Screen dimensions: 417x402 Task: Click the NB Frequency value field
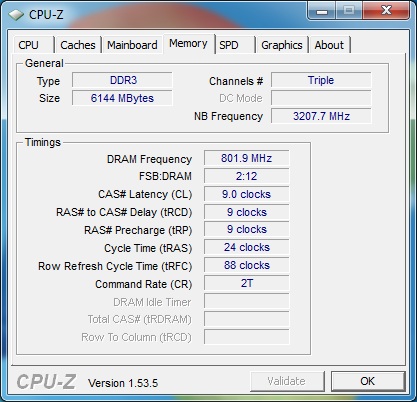(x=321, y=116)
